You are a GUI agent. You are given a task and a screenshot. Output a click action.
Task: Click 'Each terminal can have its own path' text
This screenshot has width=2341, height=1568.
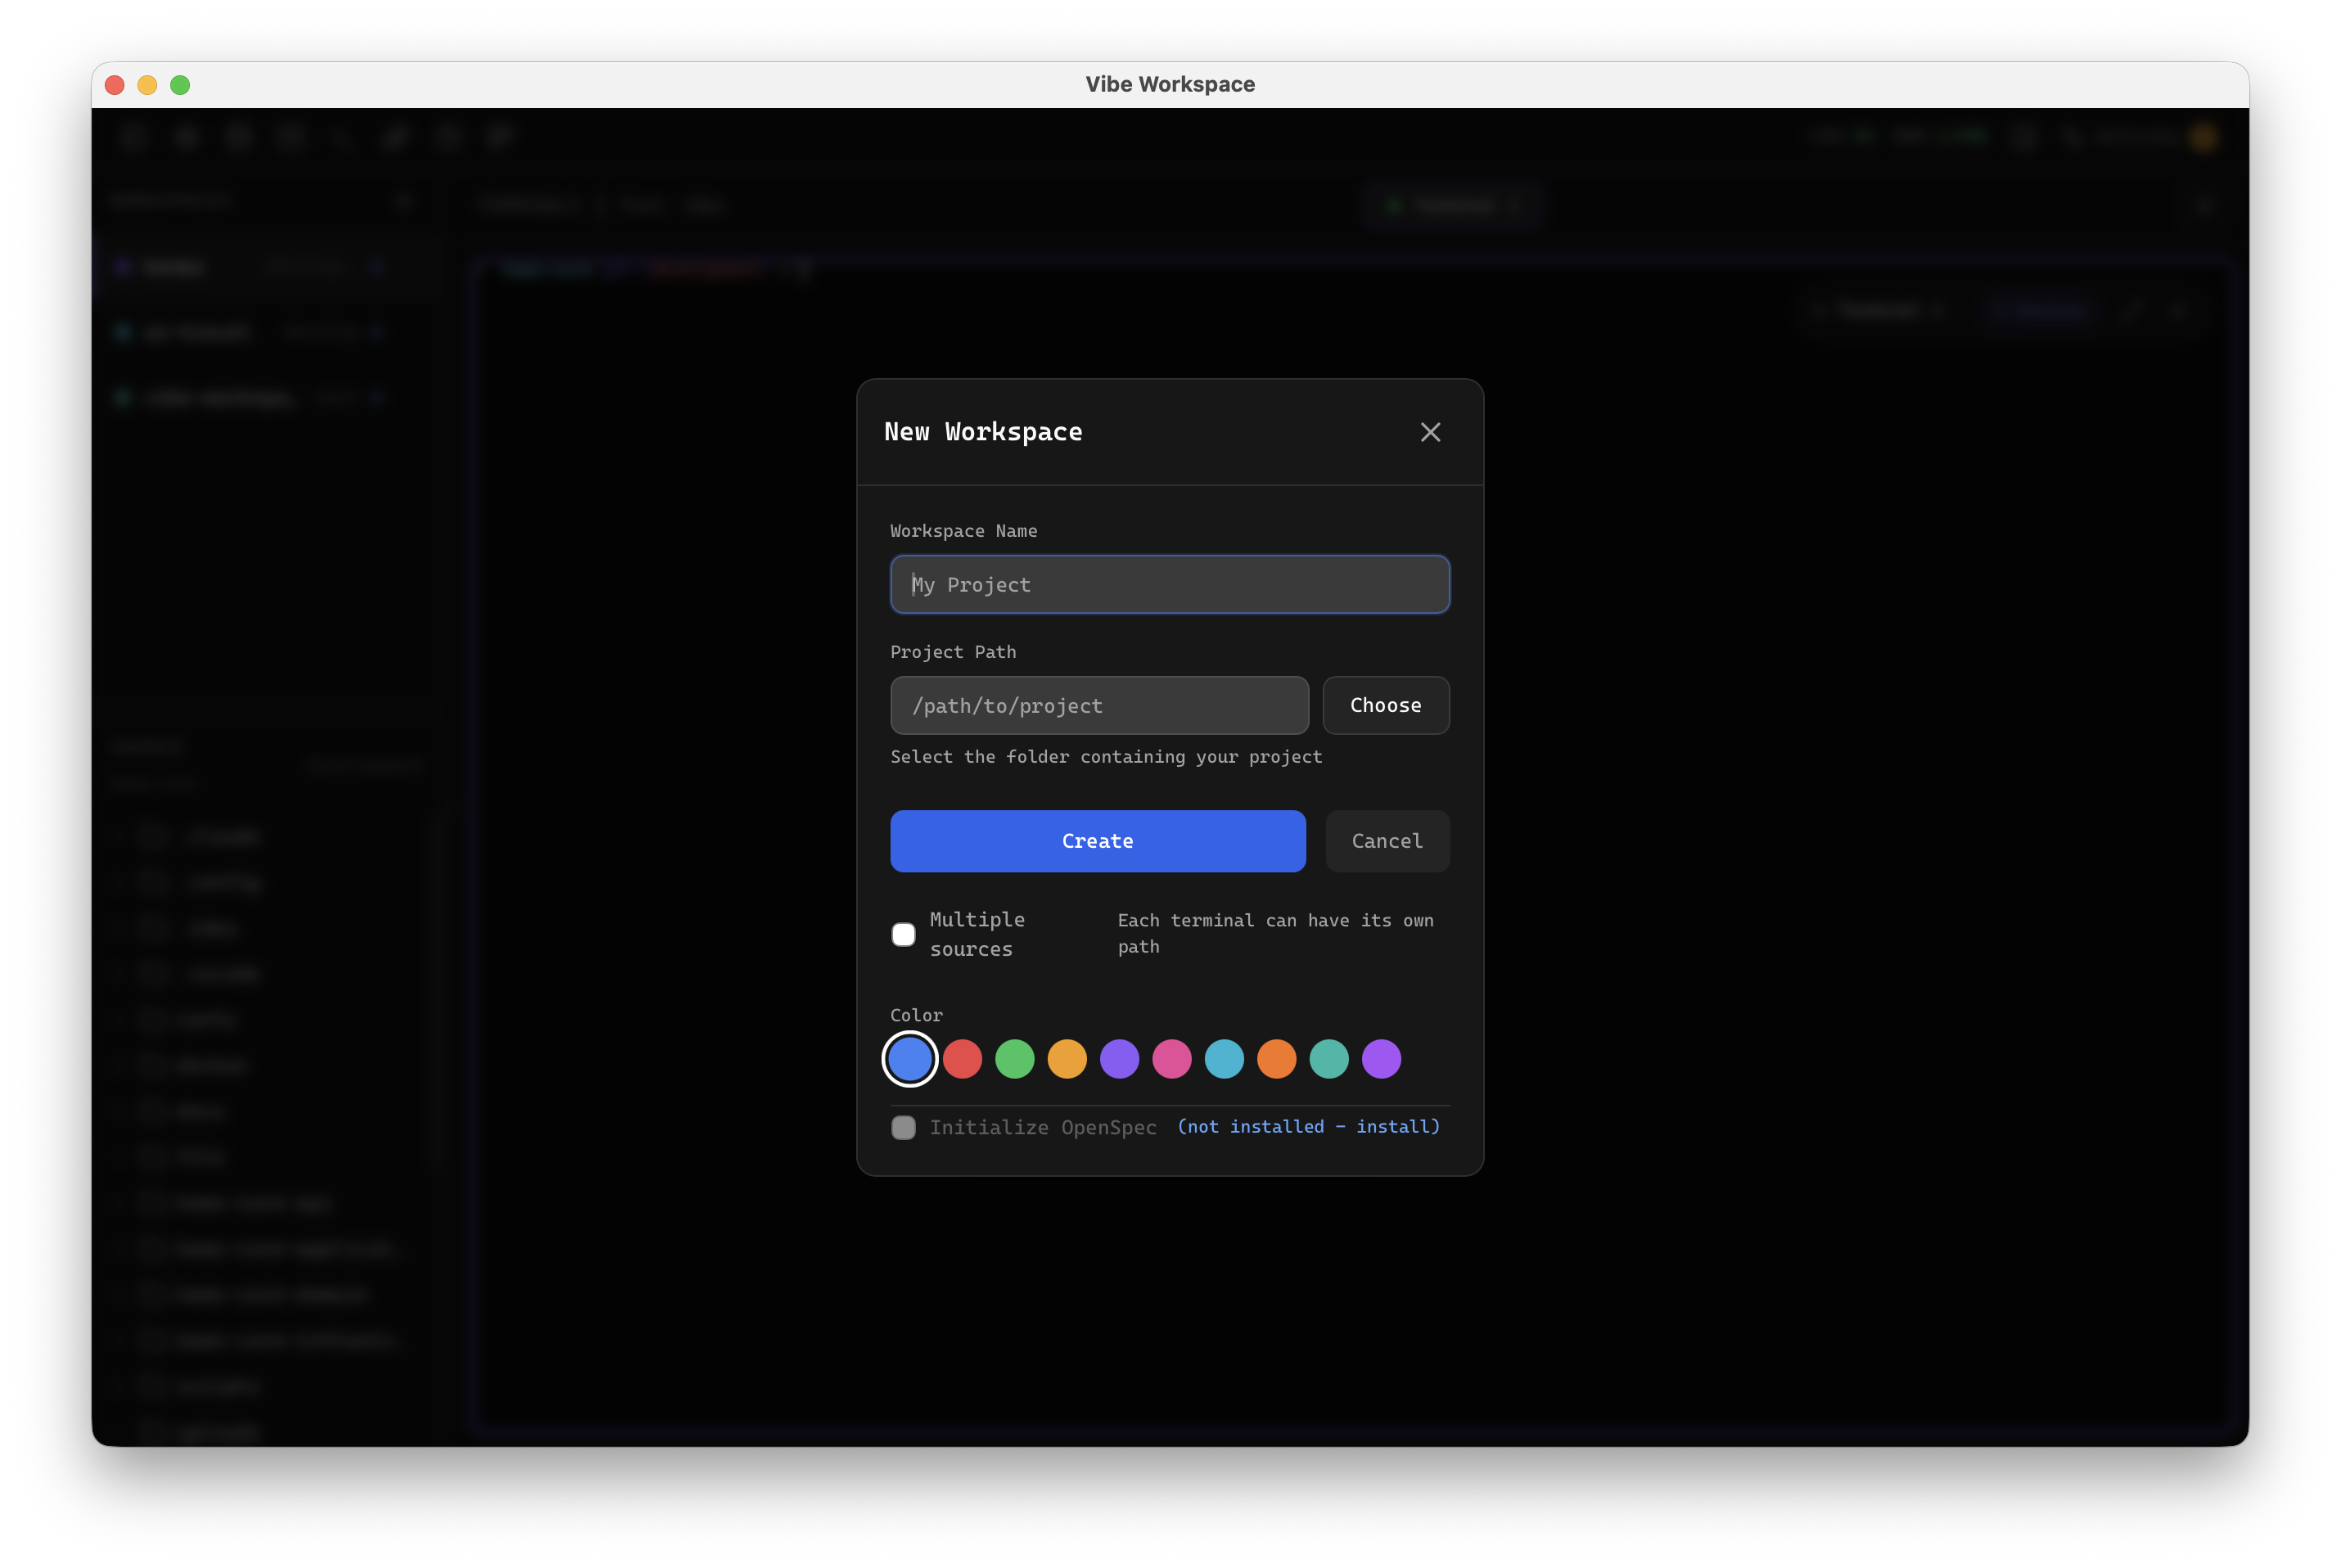[1275, 933]
